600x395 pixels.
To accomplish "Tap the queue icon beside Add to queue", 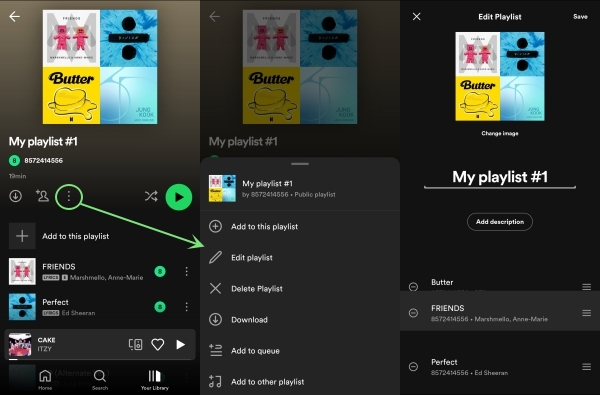I will click(215, 350).
